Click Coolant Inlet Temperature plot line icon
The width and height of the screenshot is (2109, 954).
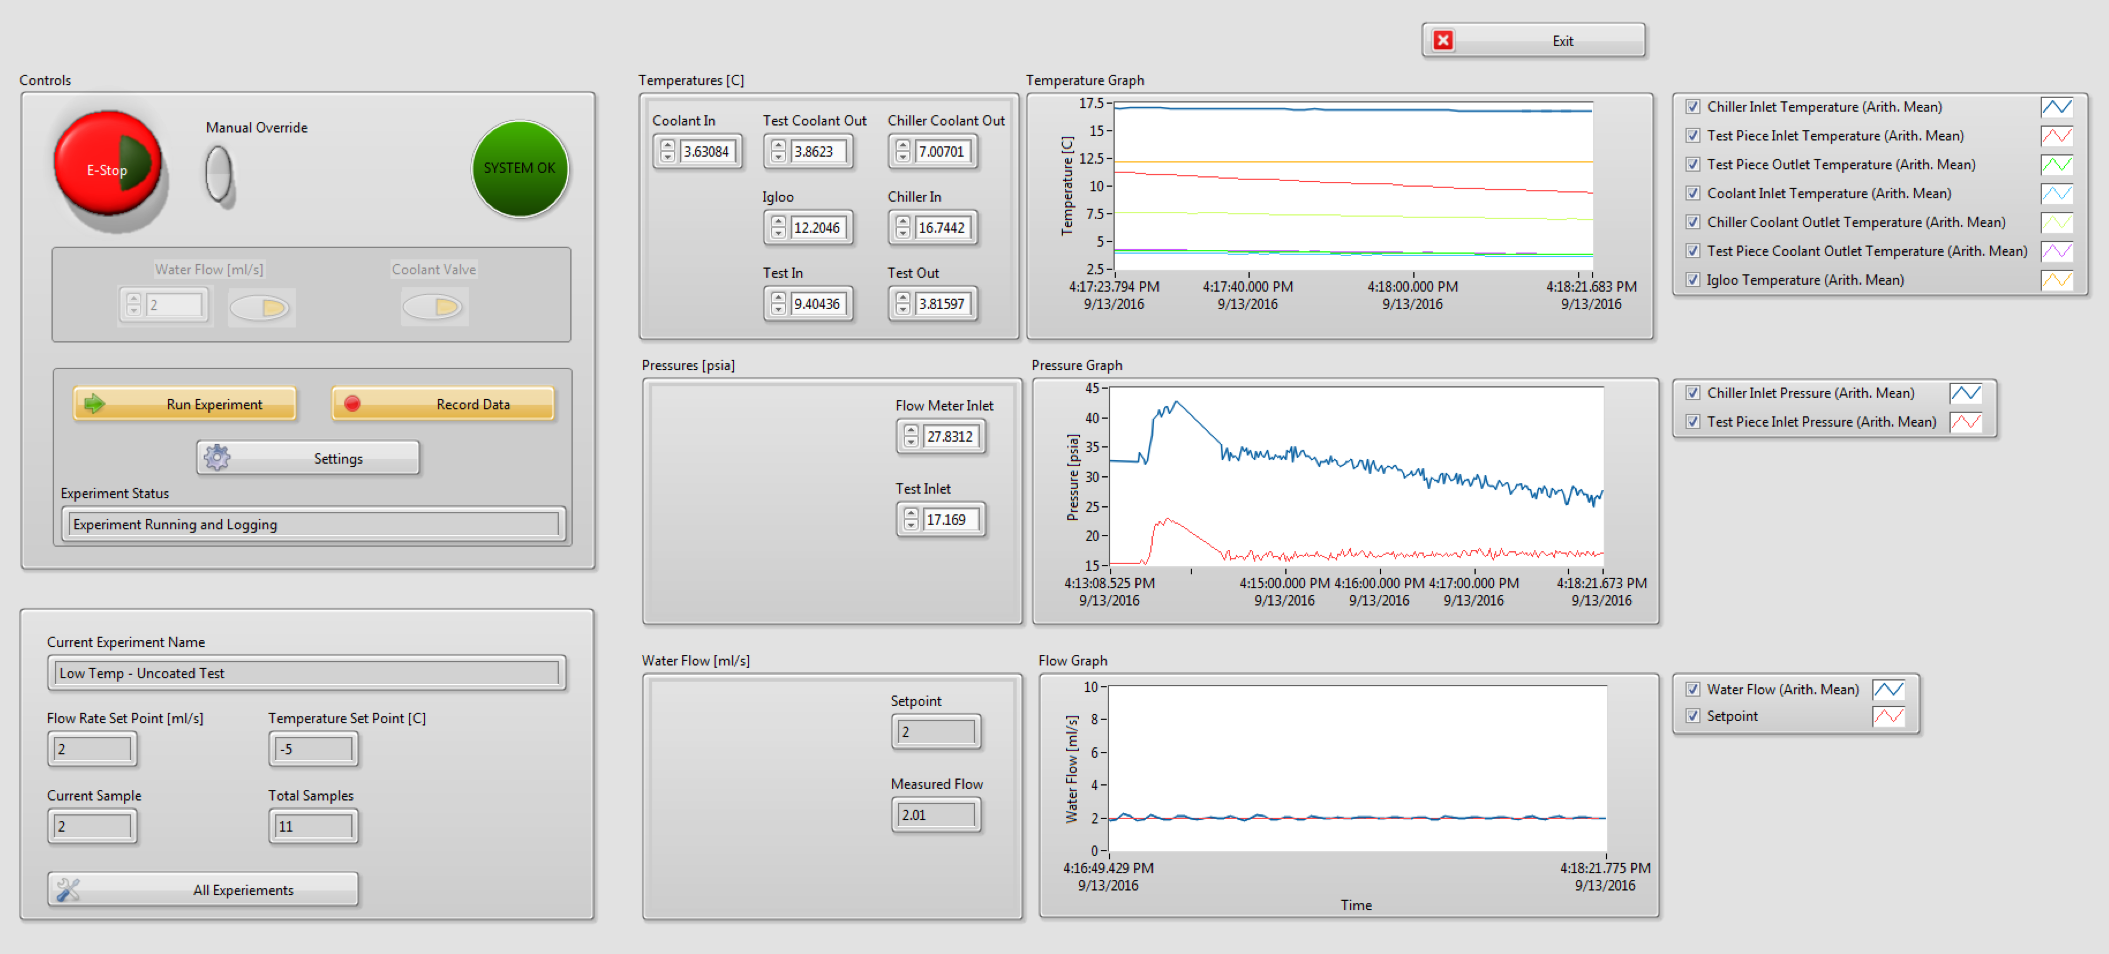2057,194
